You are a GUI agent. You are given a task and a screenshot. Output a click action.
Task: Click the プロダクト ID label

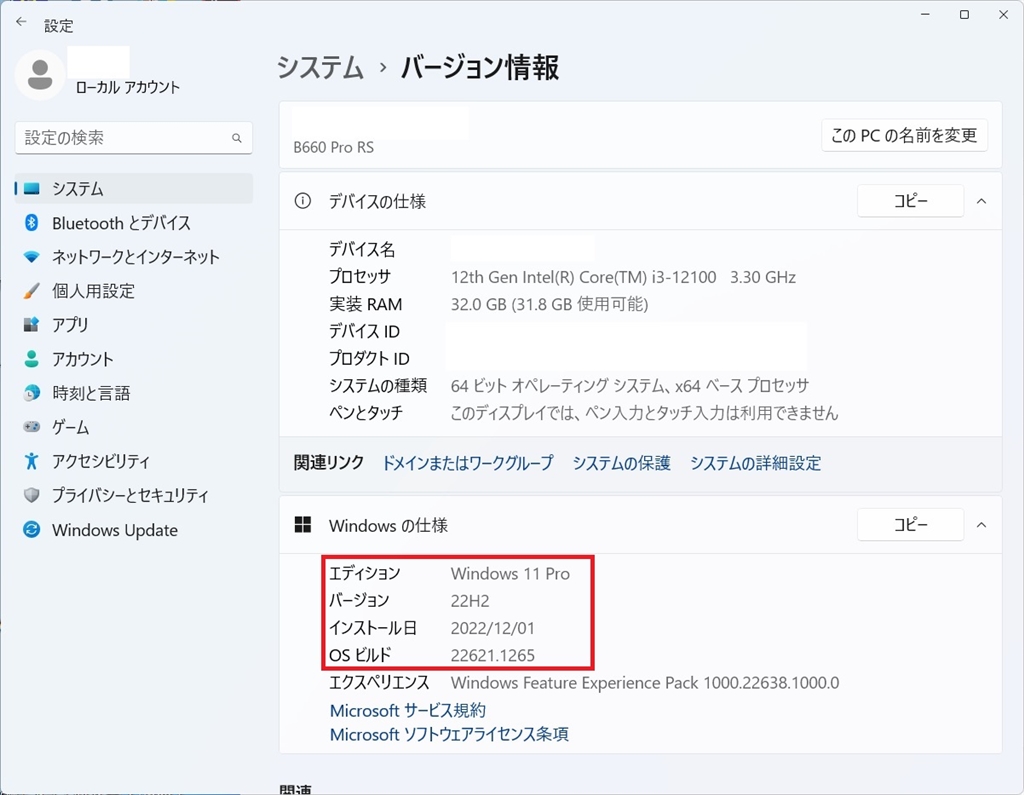[x=369, y=359]
